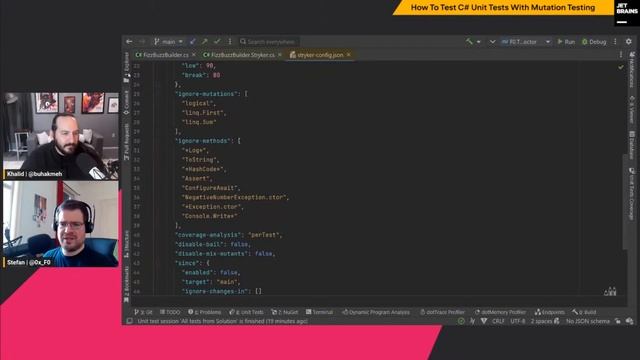This screenshot has width=640, height=360.
Task: Click the green status indicator in status bar
Action: click(x=461, y=321)
